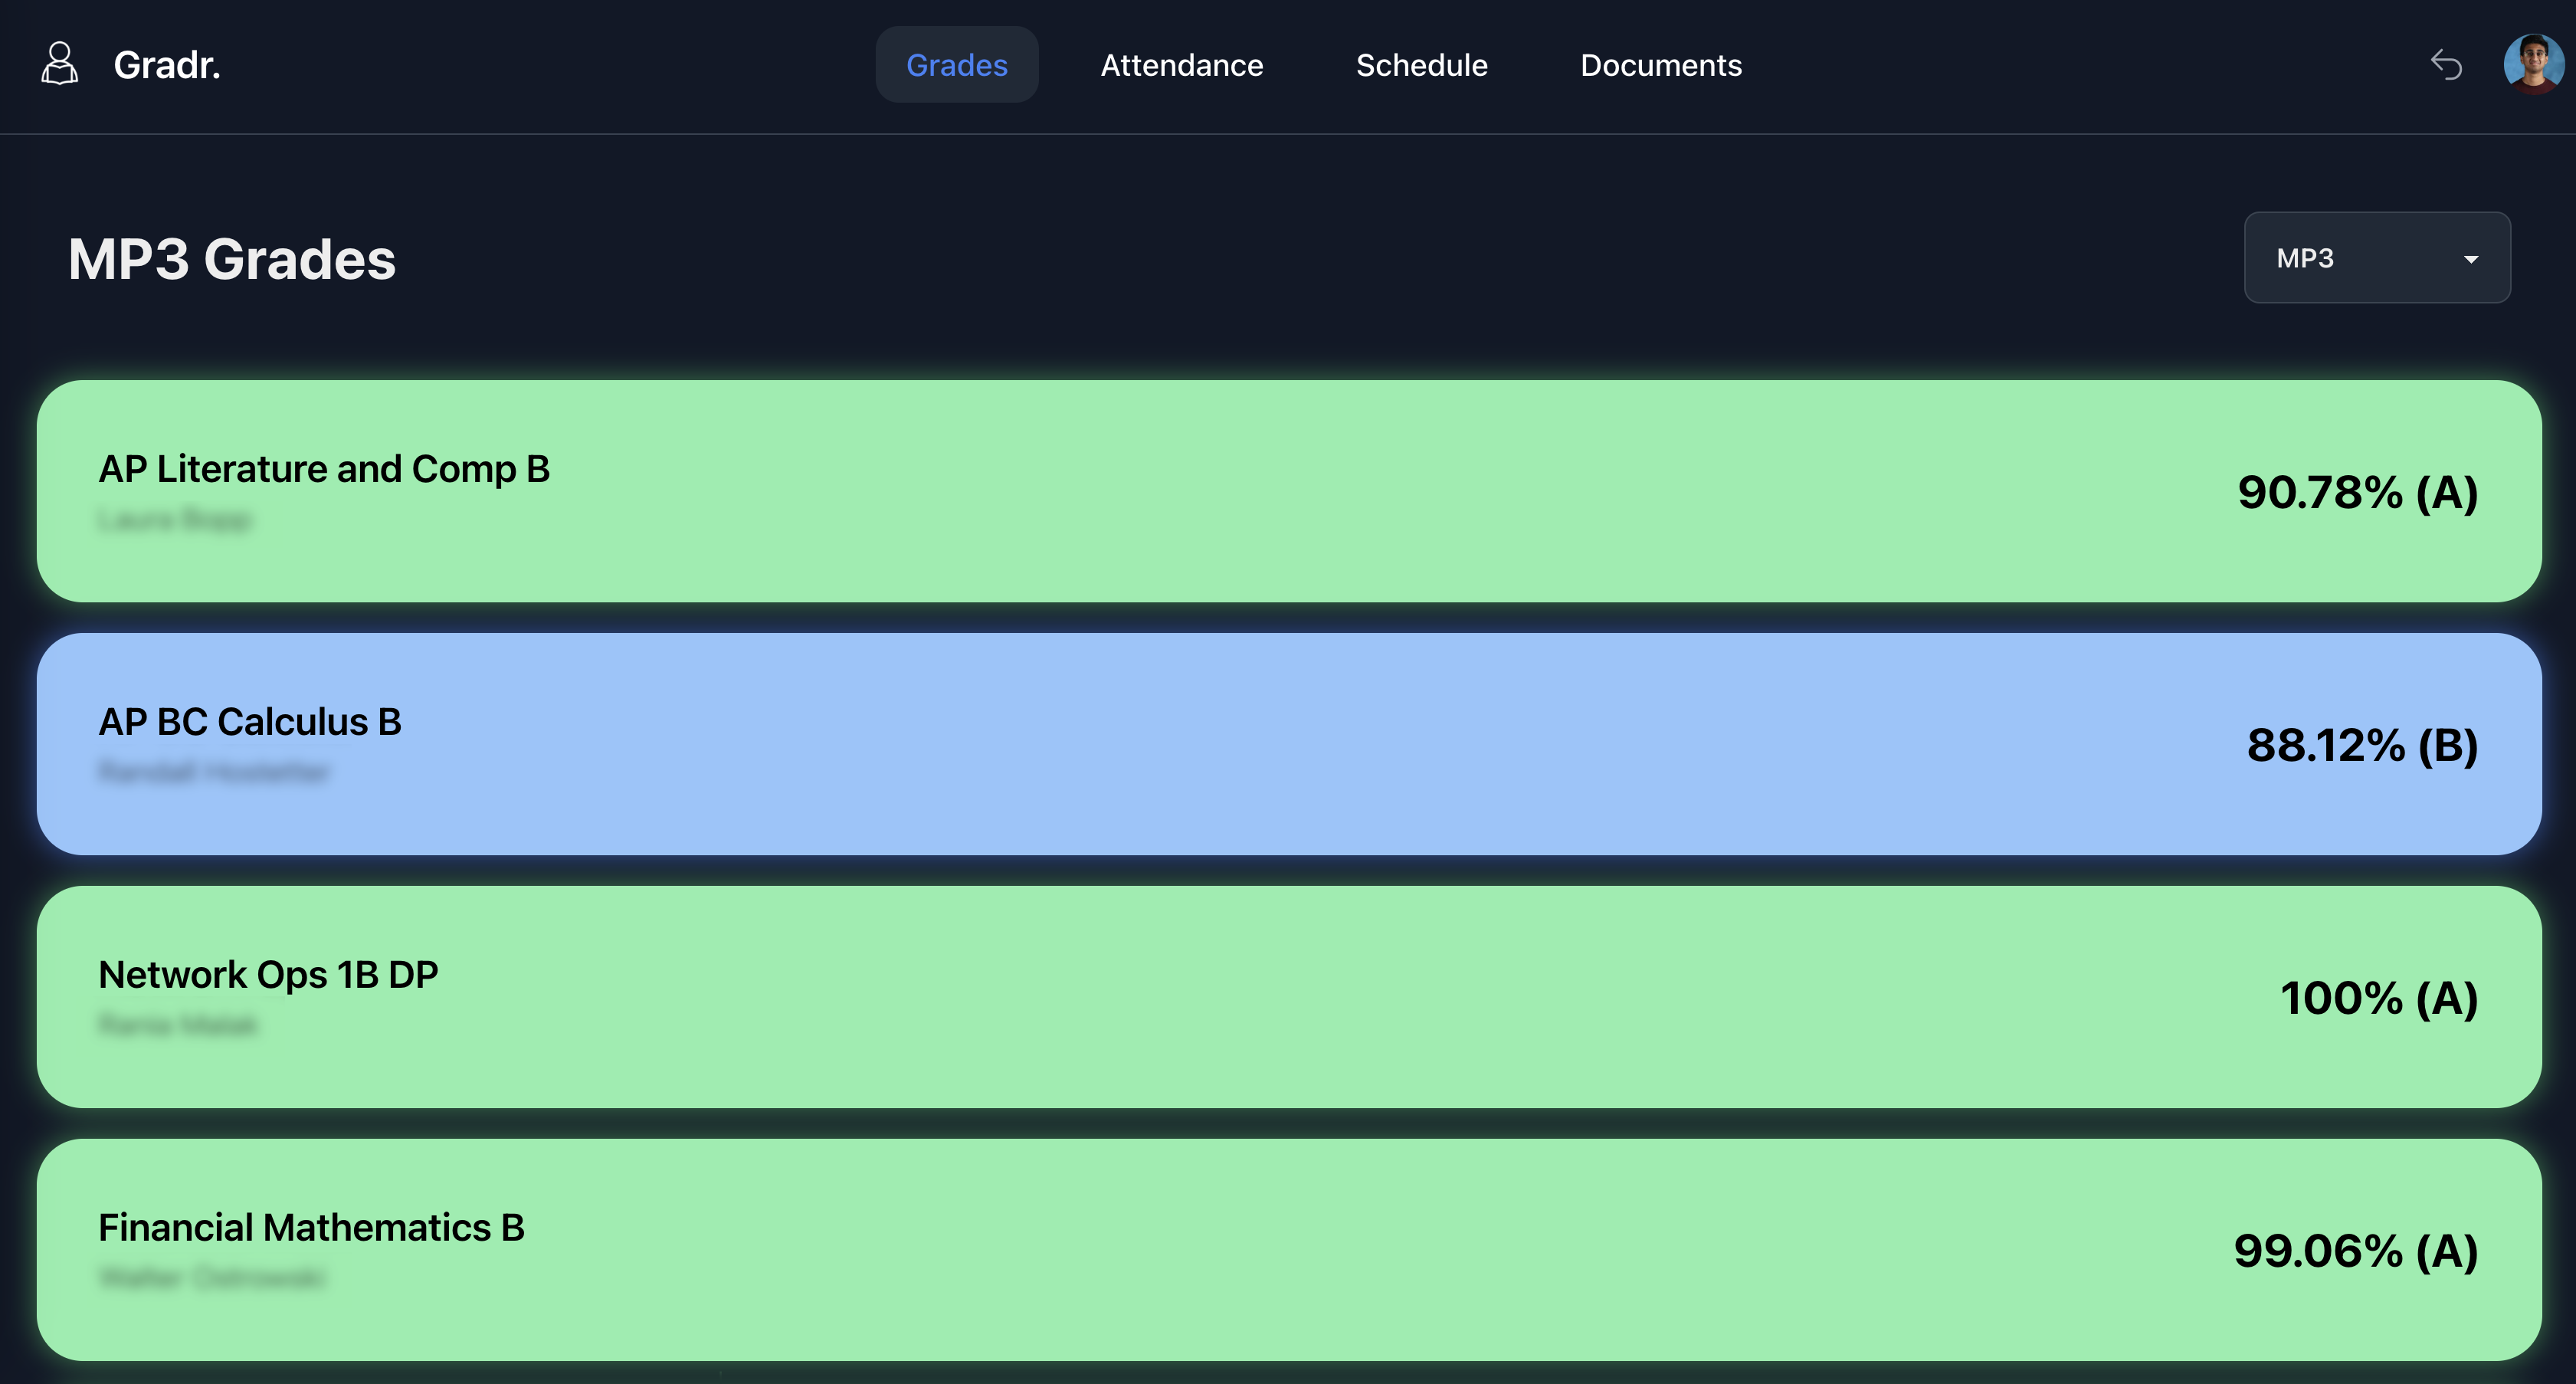Open the user profile avatar
Image resolution: width=2576 pixels, height=1384 pixels.
click(2533, 64)
